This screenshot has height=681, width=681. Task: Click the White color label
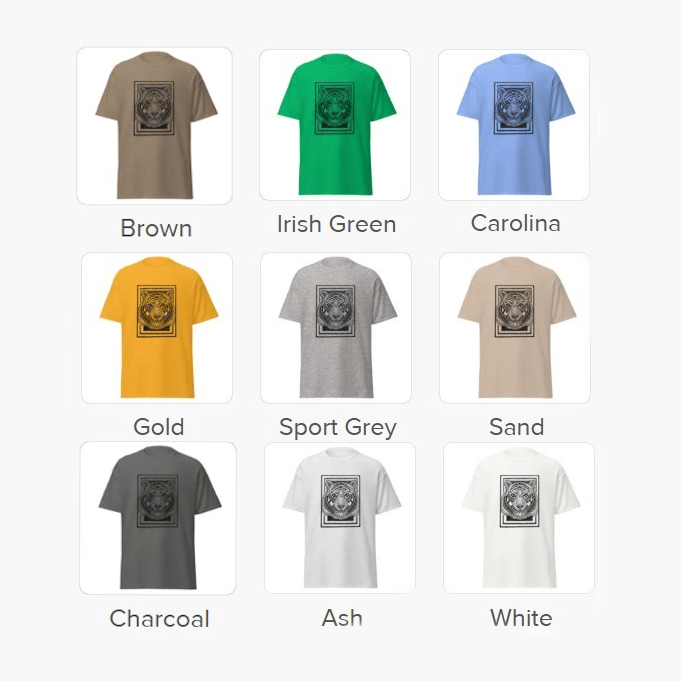click(521, 618)
